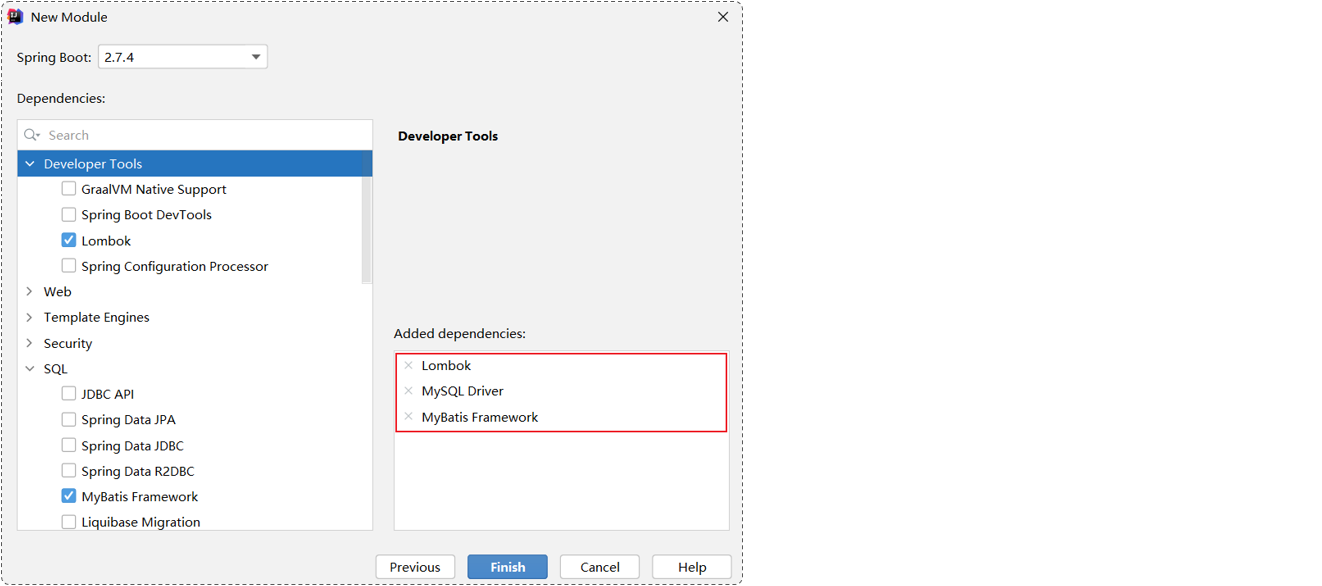Collapse the Developer Tools group
This screenshot has width=1322, height=586.
(x=30, y=164)
